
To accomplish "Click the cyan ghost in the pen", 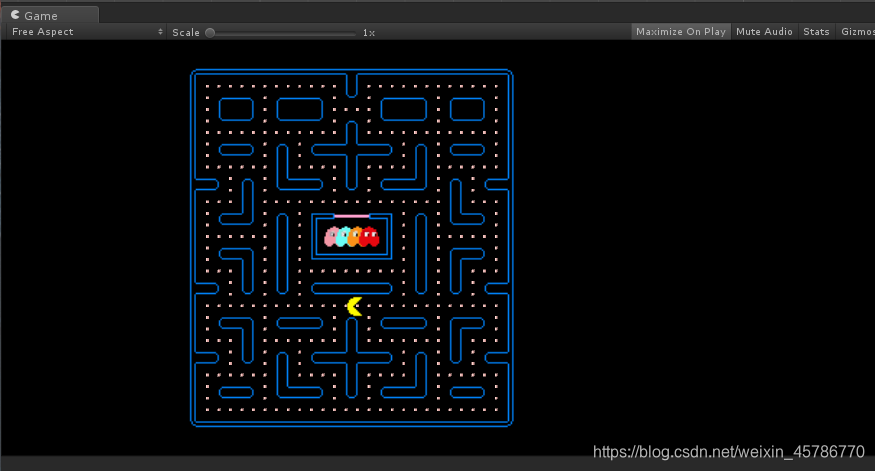I will [x=343, y=237].
